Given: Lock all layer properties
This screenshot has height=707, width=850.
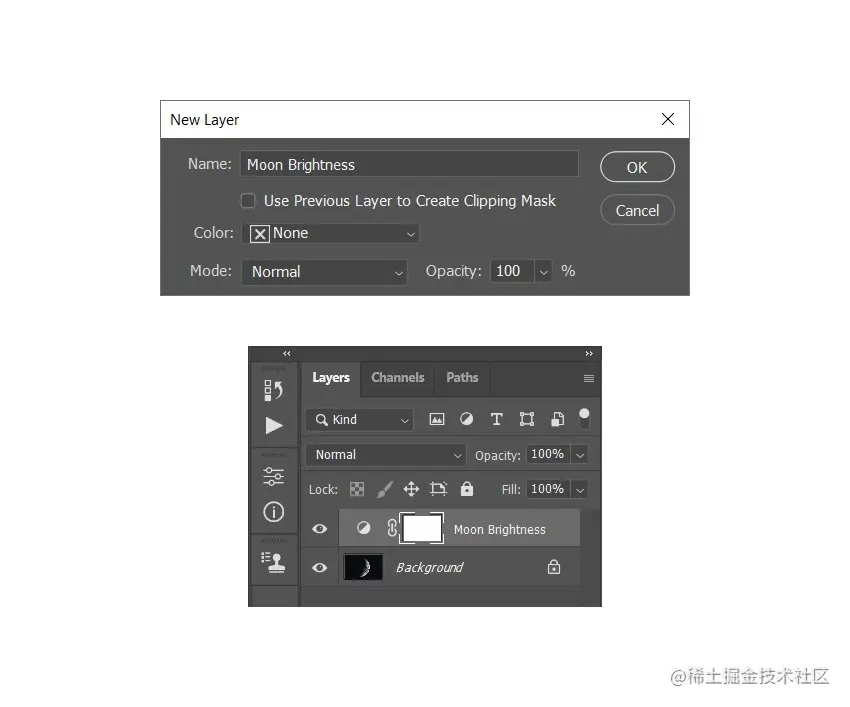Looking at the screenshot, I should (x=465, y=489).
